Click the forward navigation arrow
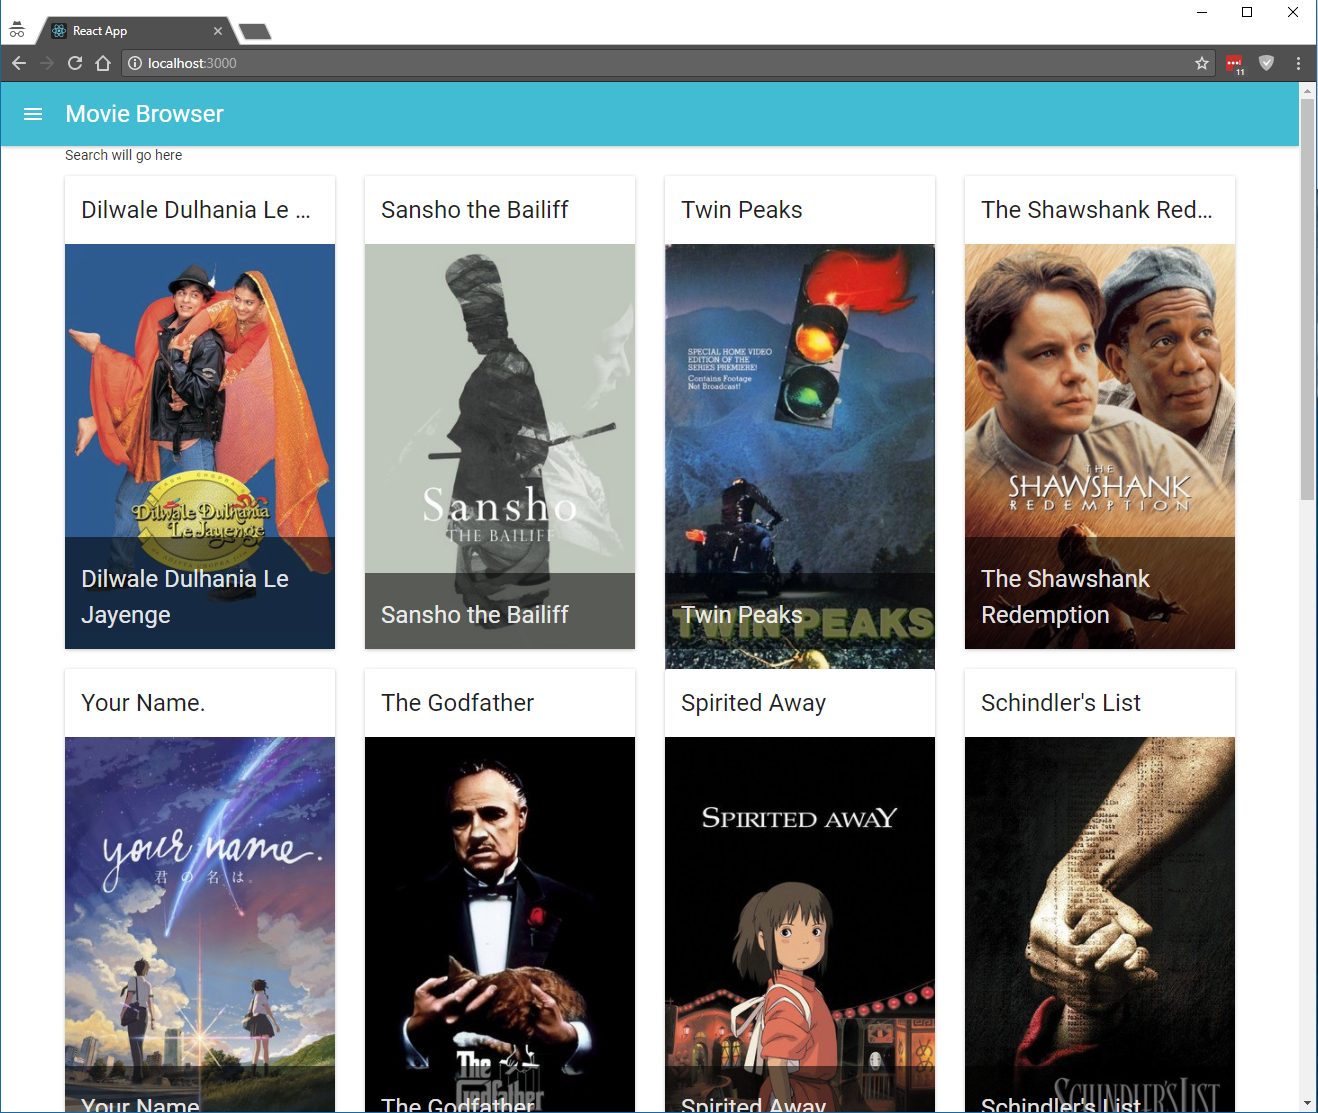Screen dimensions: 1318x1113 coord(46,63)
